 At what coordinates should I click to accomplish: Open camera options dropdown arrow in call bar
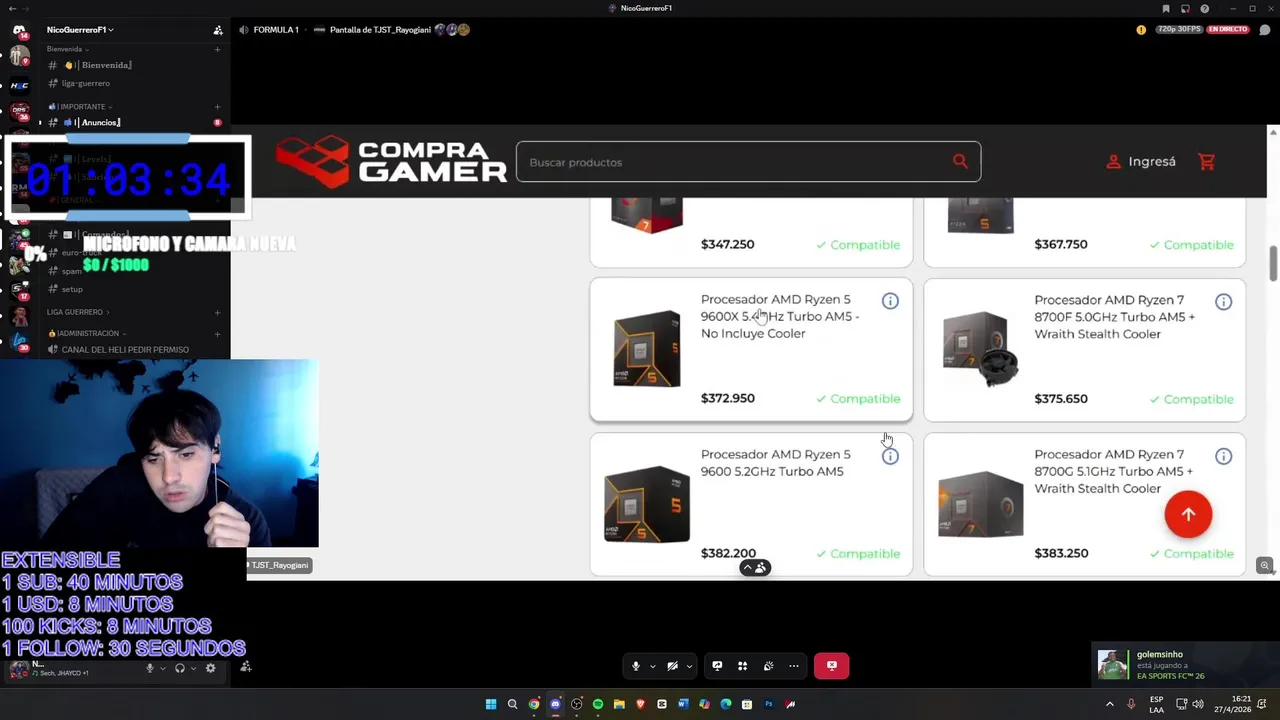pos(689,666)
